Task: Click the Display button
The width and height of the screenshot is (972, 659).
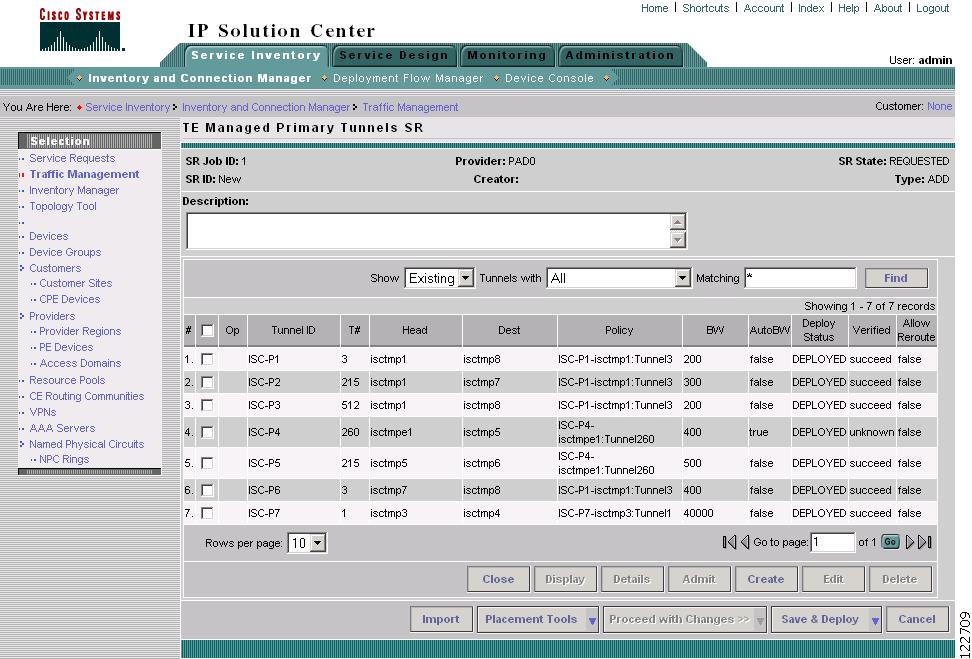Action: (x=565, y=579)
